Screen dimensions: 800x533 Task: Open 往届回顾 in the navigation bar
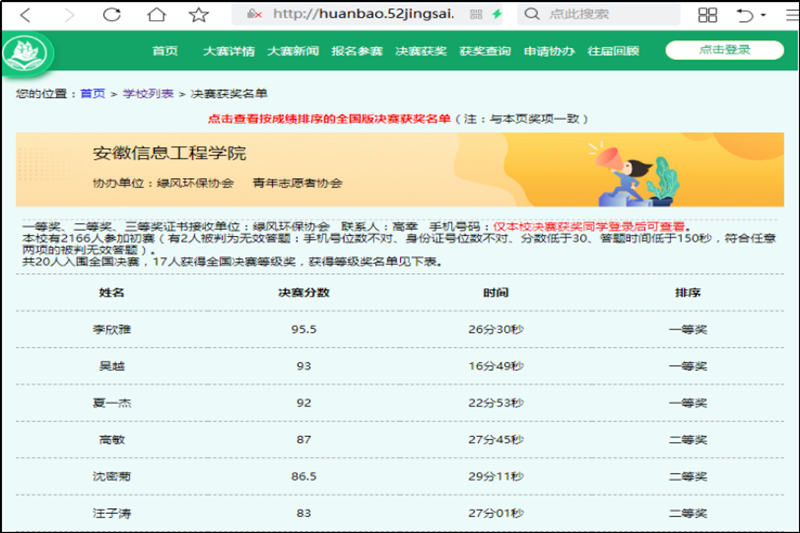click(x=613, y=51)
